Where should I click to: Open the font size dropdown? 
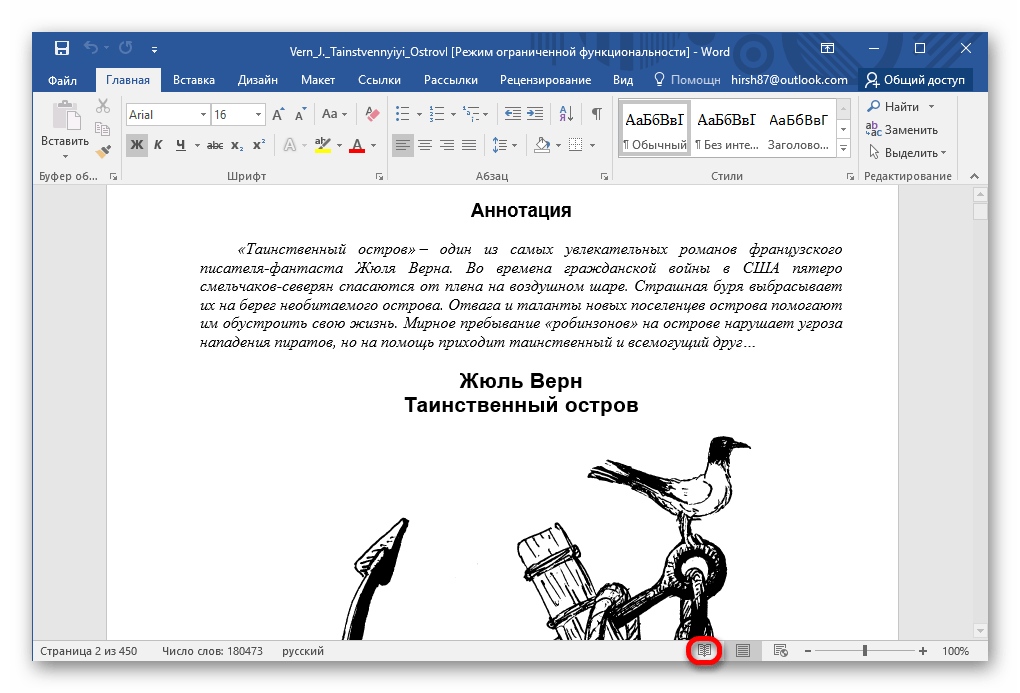pos(258,114)
